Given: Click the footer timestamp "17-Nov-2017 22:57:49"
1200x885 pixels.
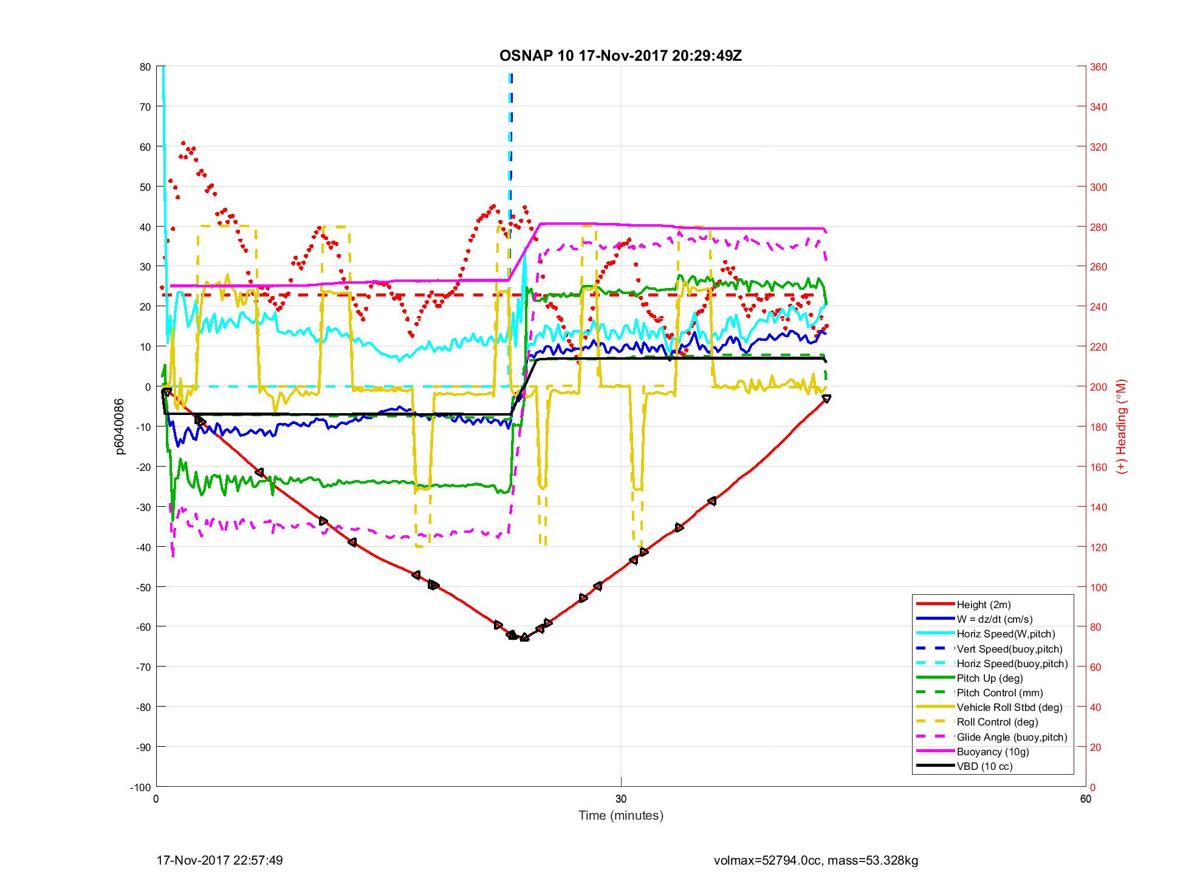Looking at the screenshot, I should (221, 860).
